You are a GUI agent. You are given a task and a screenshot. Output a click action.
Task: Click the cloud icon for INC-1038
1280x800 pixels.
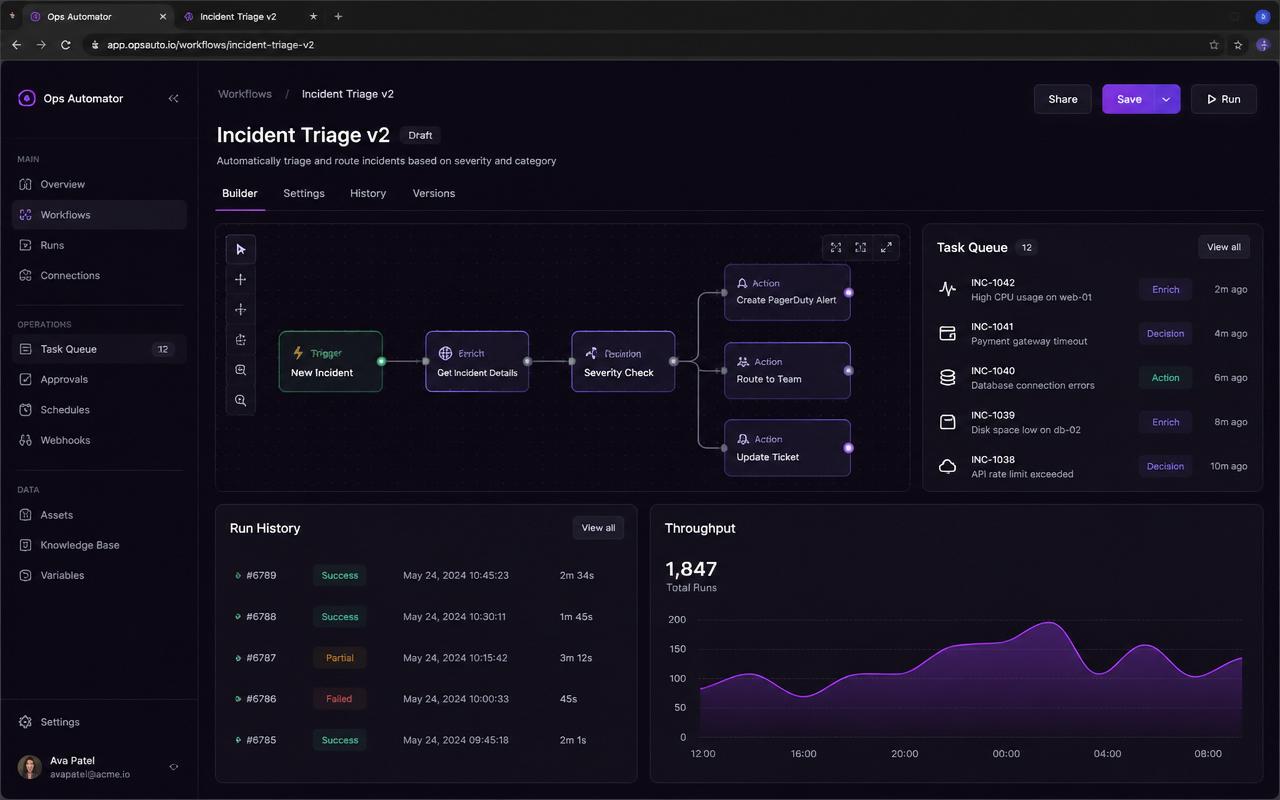(947, 466)
